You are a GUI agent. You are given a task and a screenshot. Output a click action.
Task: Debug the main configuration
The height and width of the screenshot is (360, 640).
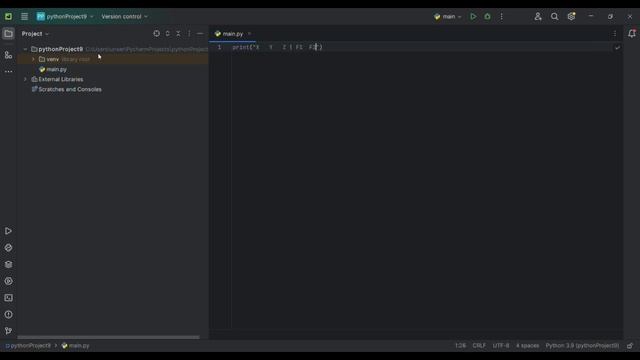click(x=487, y=17)
